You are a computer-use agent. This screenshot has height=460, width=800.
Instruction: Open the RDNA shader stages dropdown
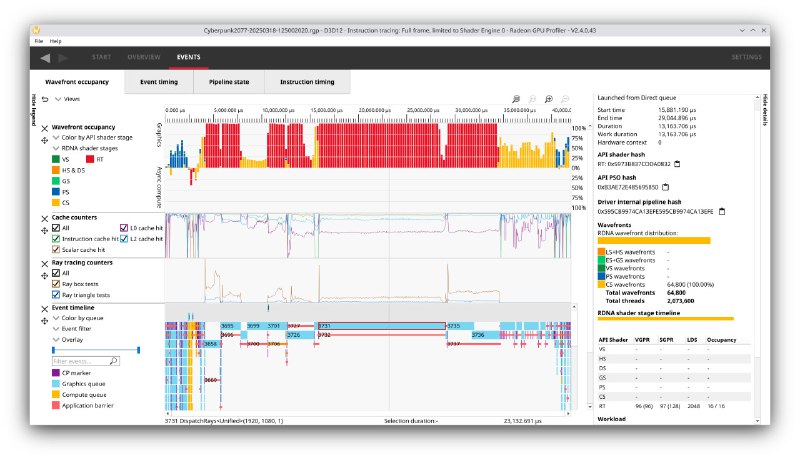[x=85, y=148]
